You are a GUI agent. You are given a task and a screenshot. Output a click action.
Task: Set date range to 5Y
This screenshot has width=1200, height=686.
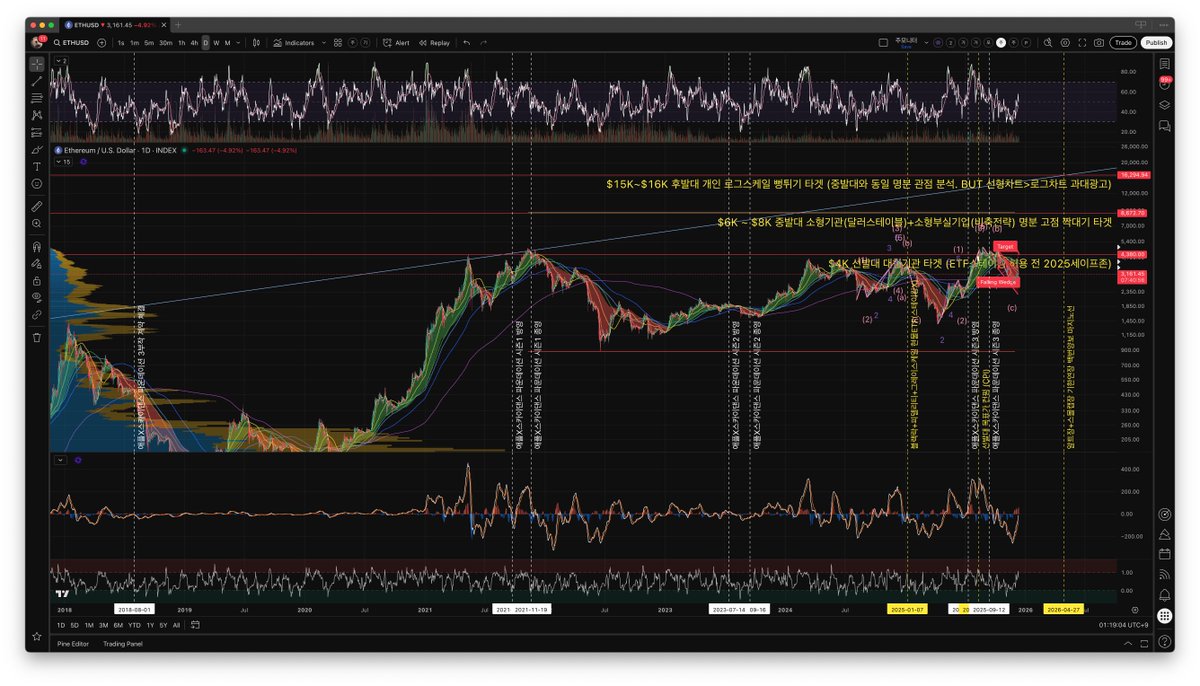pos(163,624)
